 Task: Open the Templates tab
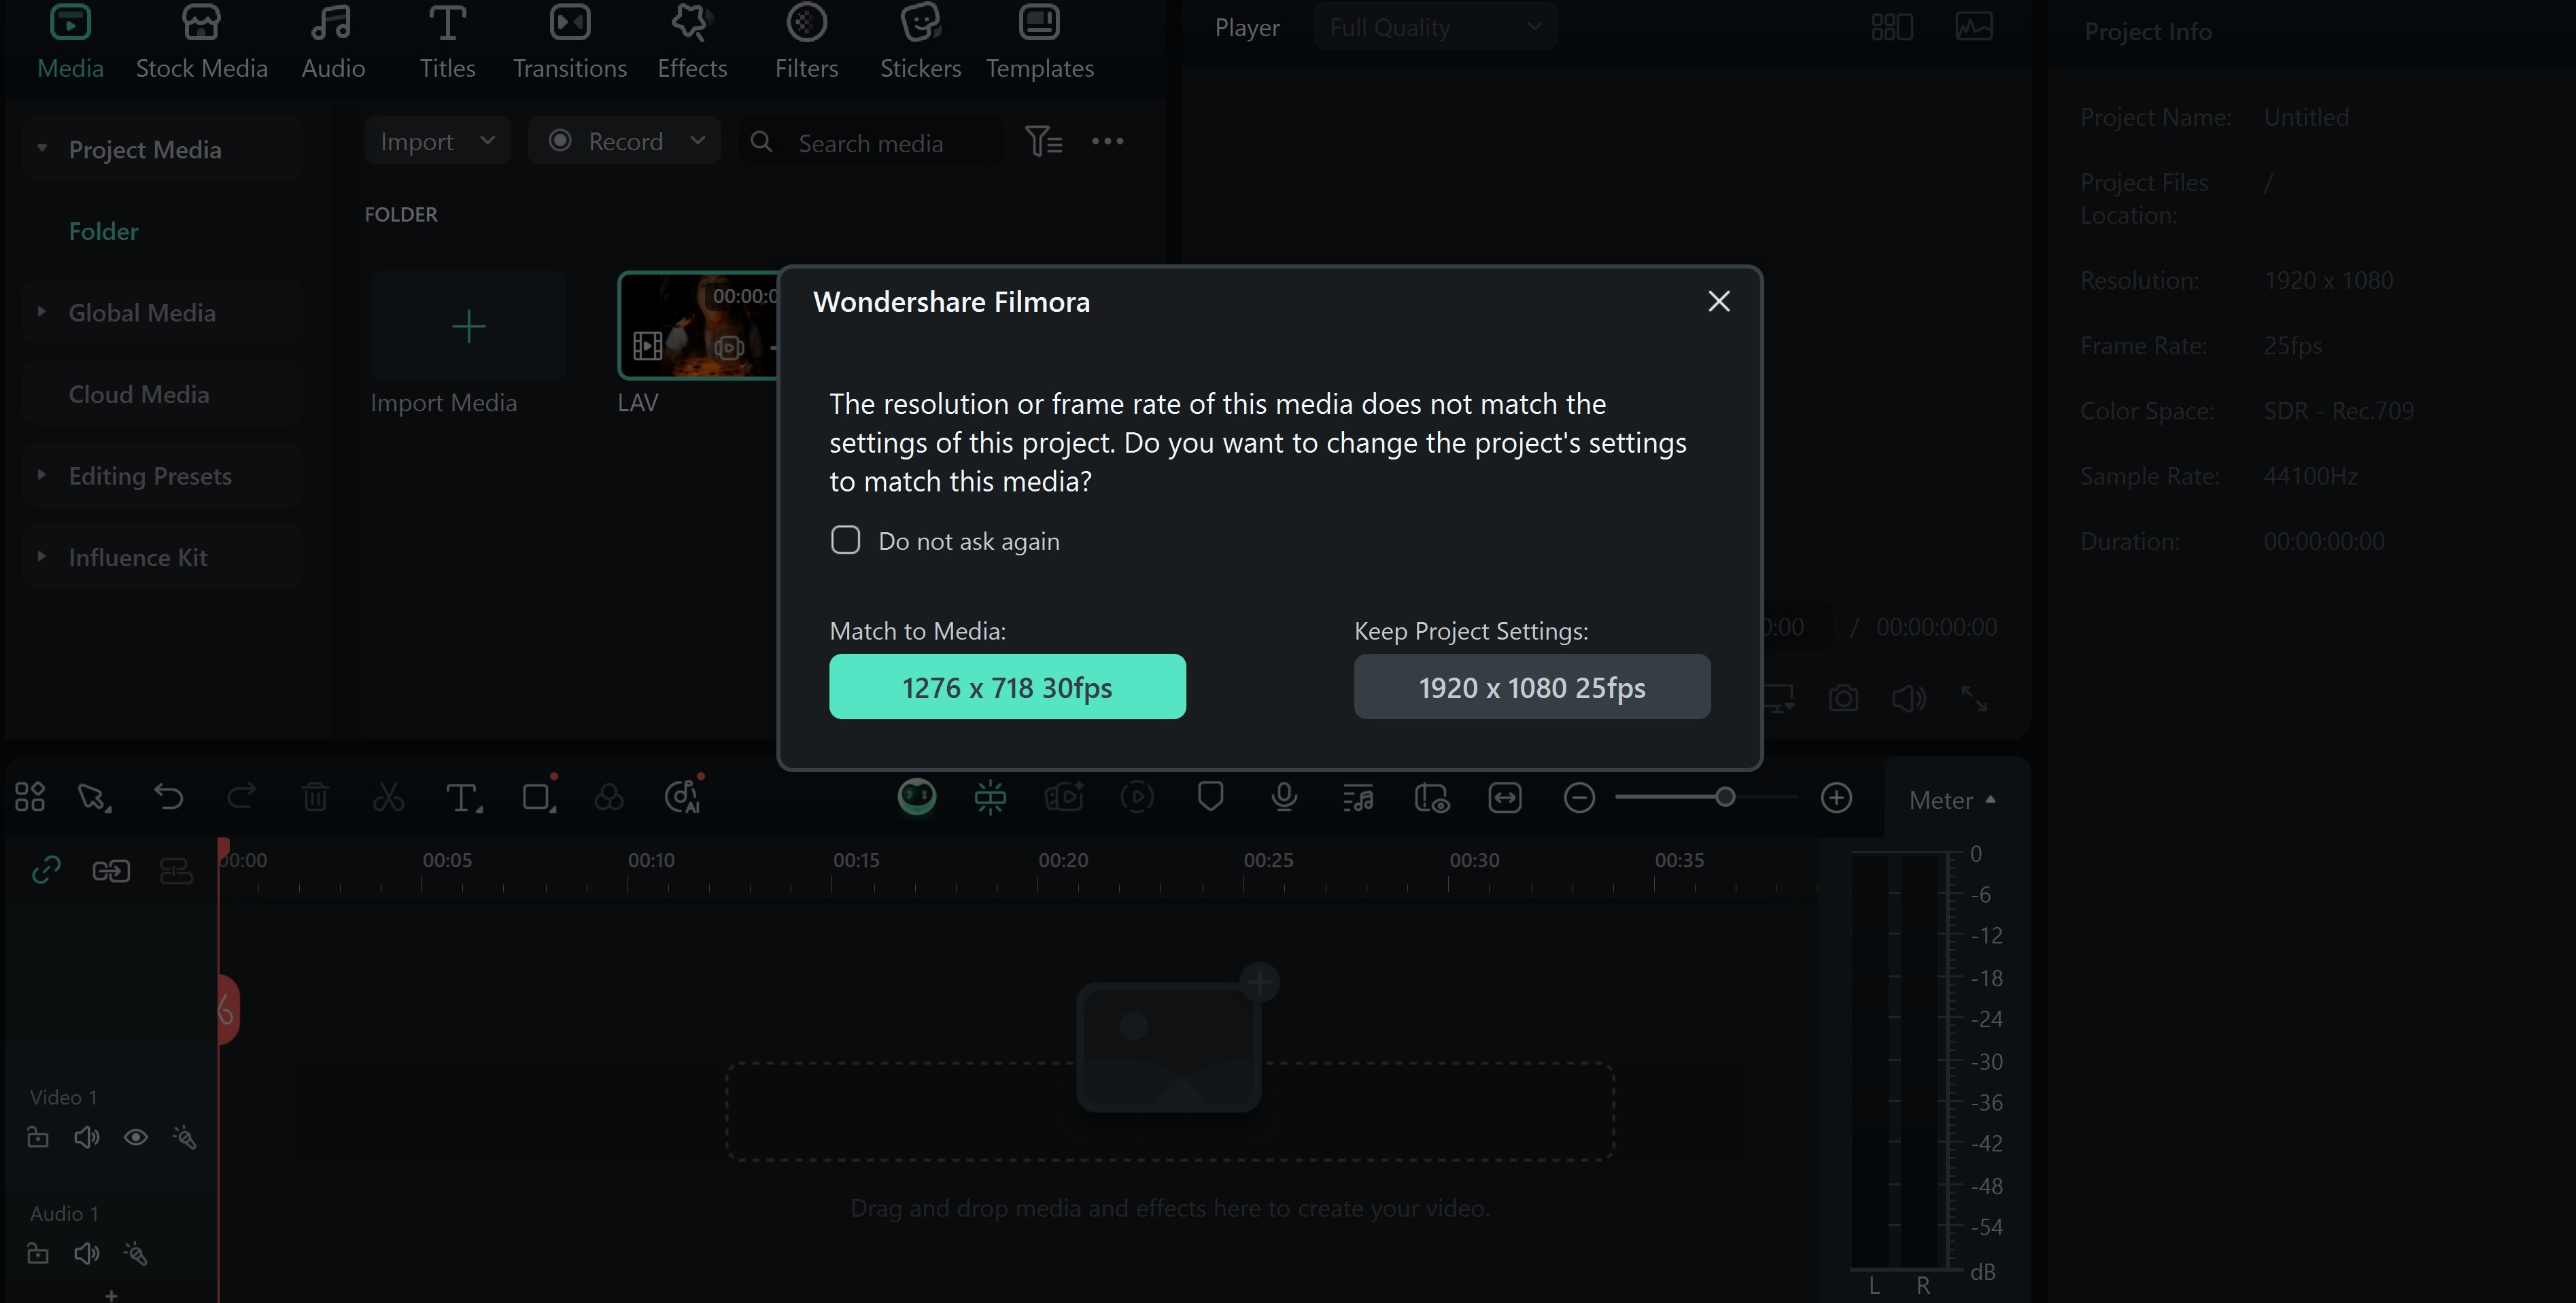[1039, 42]
